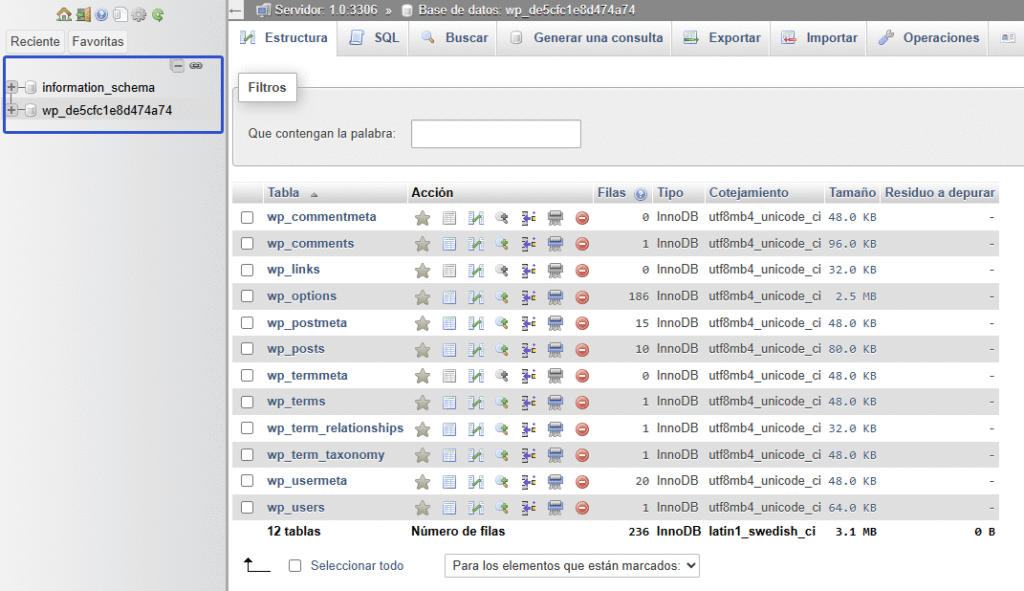Open the wp_options table link
The image size is (1024, 591).
302,296
